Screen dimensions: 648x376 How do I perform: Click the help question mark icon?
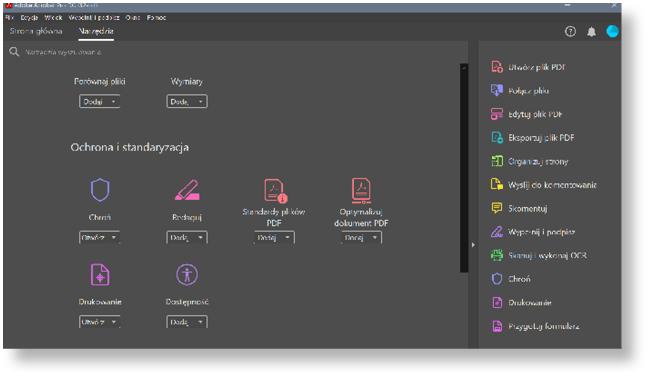[570, 31]
